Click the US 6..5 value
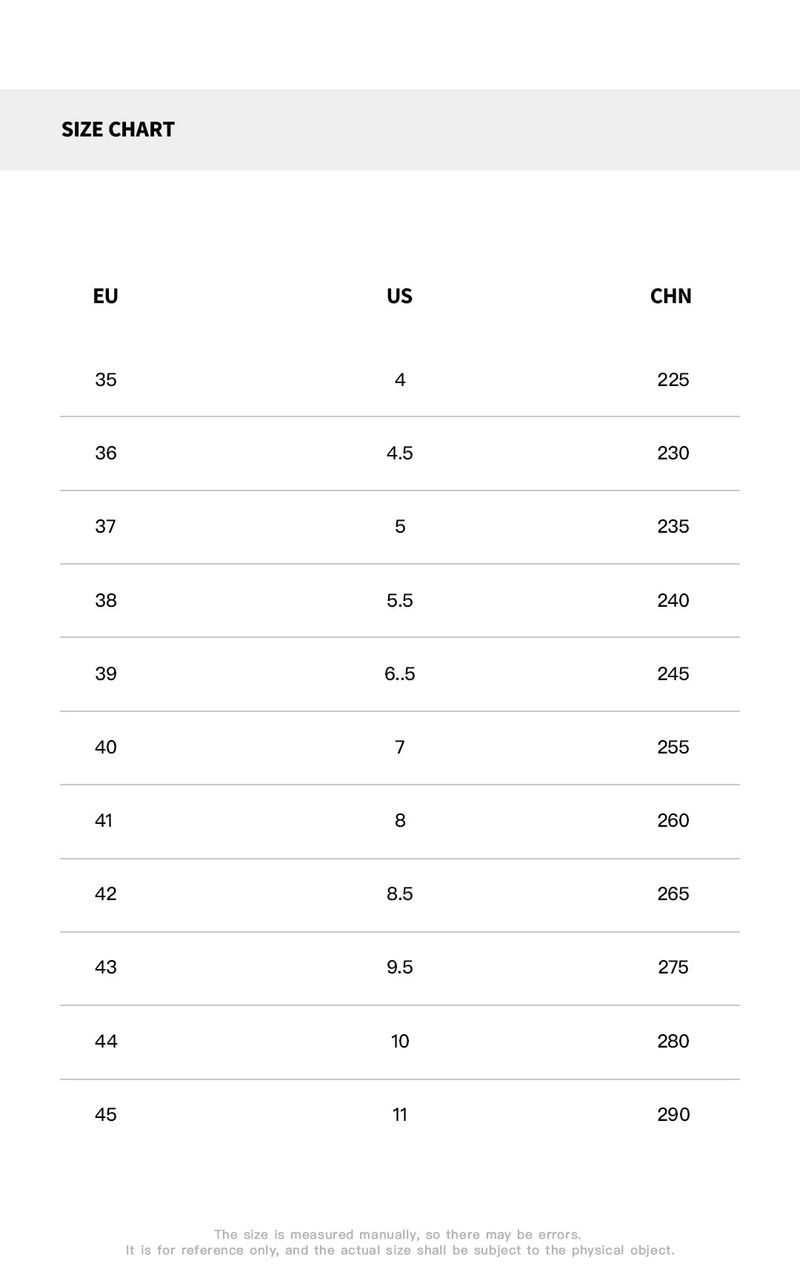 click(x=400, y=674)
